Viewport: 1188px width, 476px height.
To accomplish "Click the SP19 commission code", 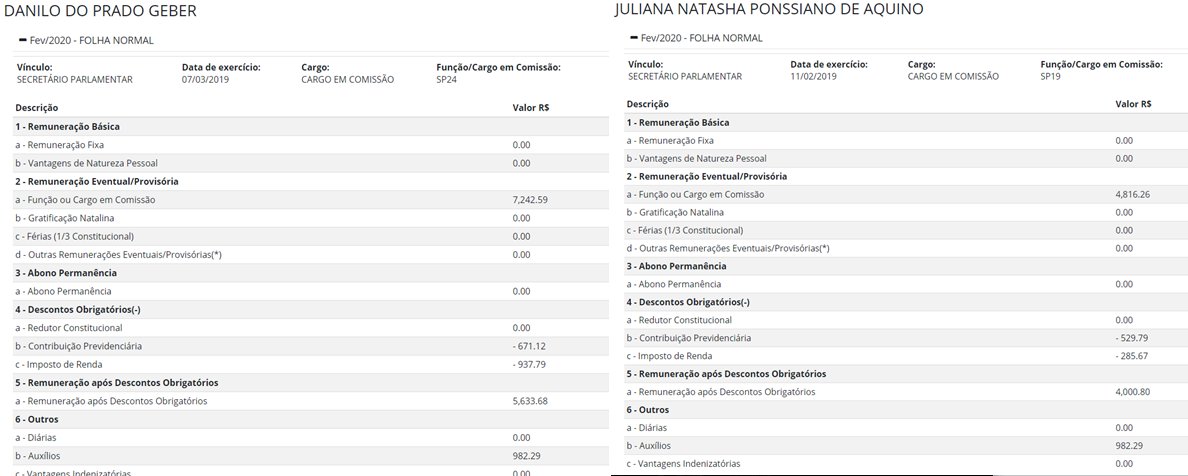I will coord(1052,76).
